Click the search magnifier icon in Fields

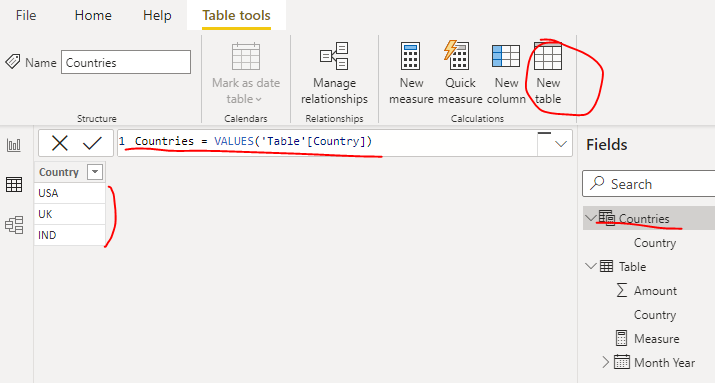(597, 183)
